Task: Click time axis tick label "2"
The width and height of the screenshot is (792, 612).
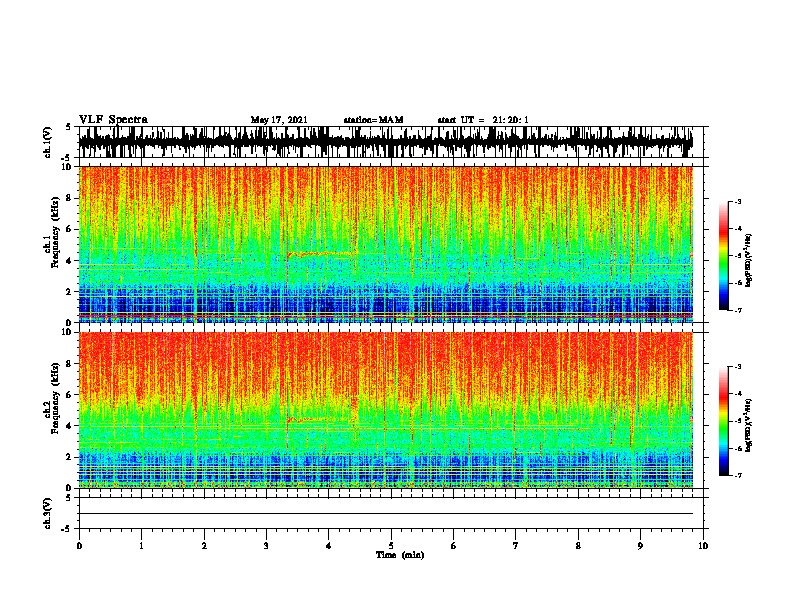Action: click(x=204, y=546)
